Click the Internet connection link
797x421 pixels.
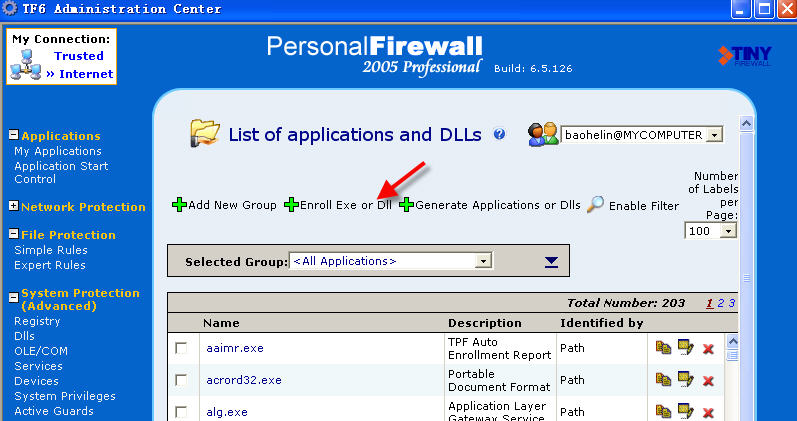pos(86,74)
